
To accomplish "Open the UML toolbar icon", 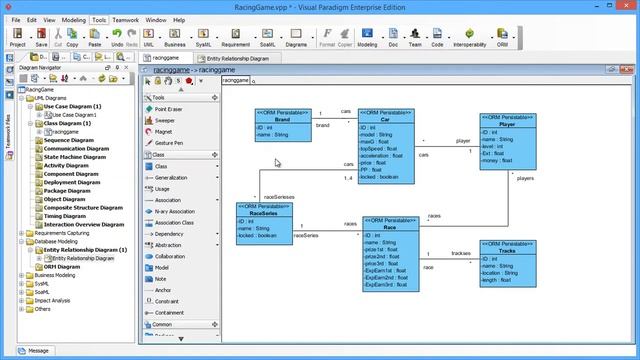I will [149, 38].
